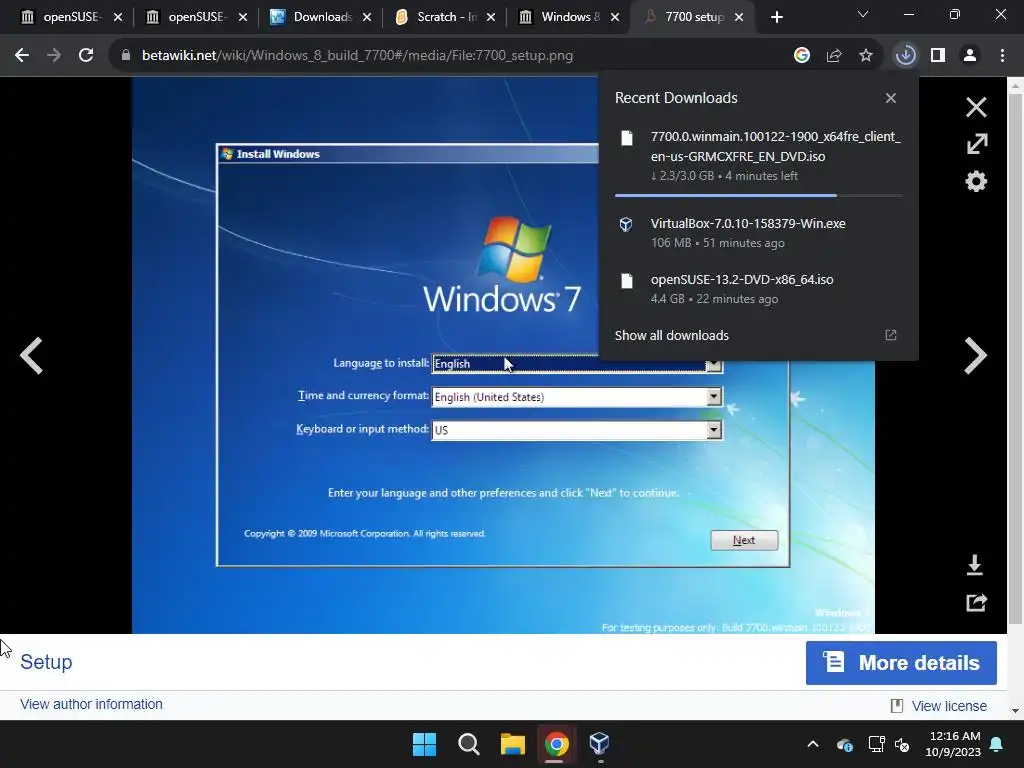Open File Explorer from the taskbar
This screenshot has height=768, width=1024.
coord(513,744)
